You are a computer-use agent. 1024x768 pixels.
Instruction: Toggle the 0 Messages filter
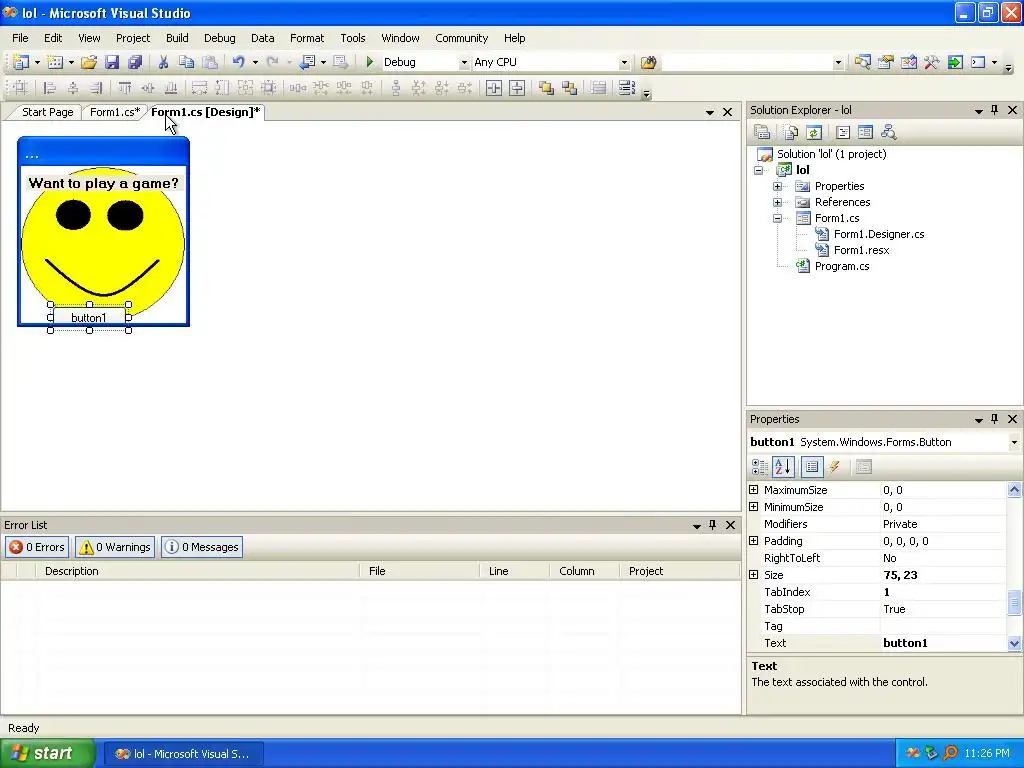(202, 547)
